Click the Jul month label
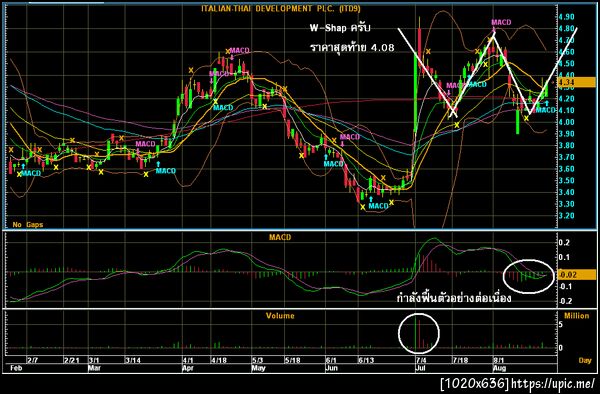 coord(420,368)
